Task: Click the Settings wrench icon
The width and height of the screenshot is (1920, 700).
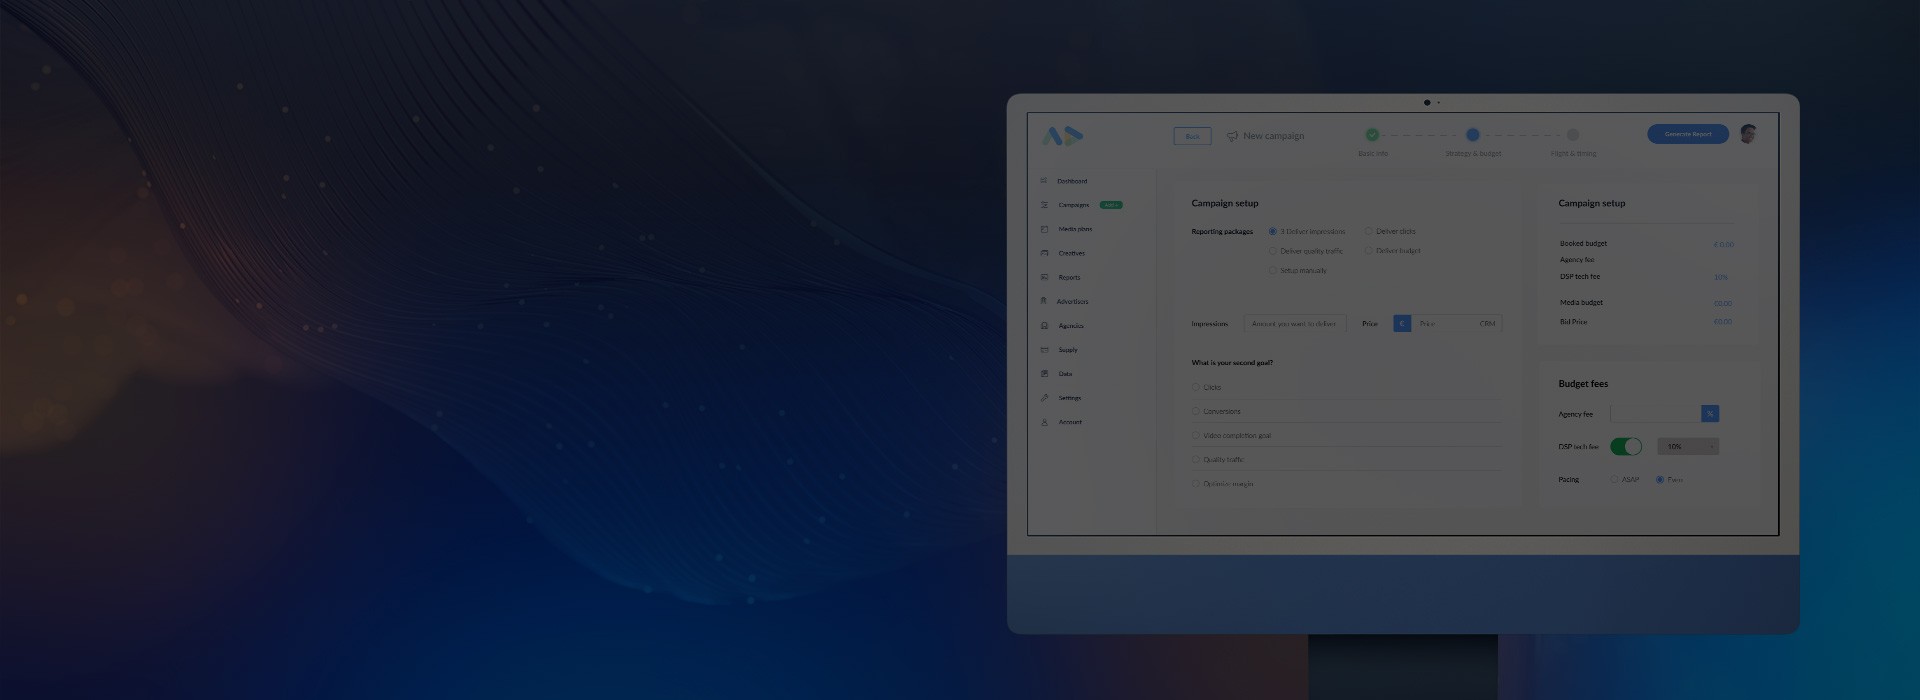Action: click(1044, 398)
